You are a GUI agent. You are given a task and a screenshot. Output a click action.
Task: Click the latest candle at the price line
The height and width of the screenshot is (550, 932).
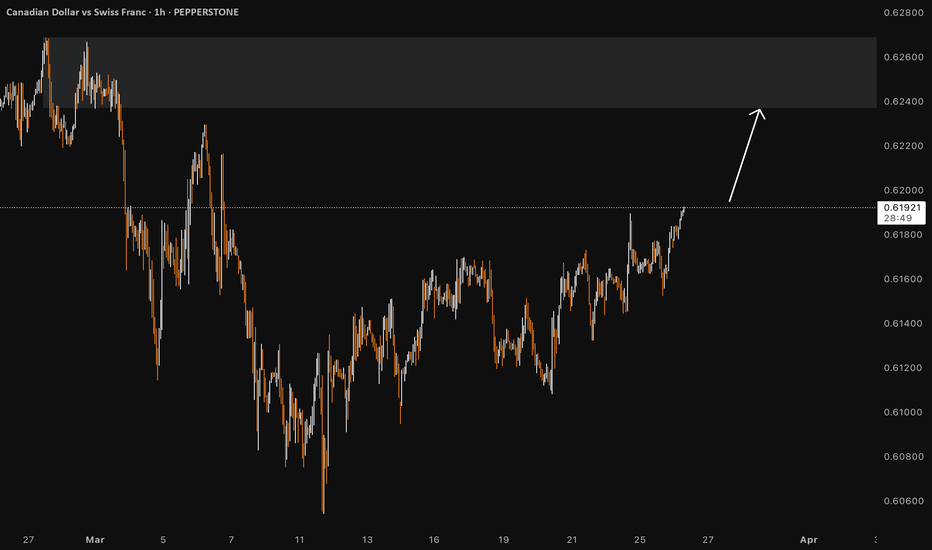pyautogui.click(x=684, y=210)
